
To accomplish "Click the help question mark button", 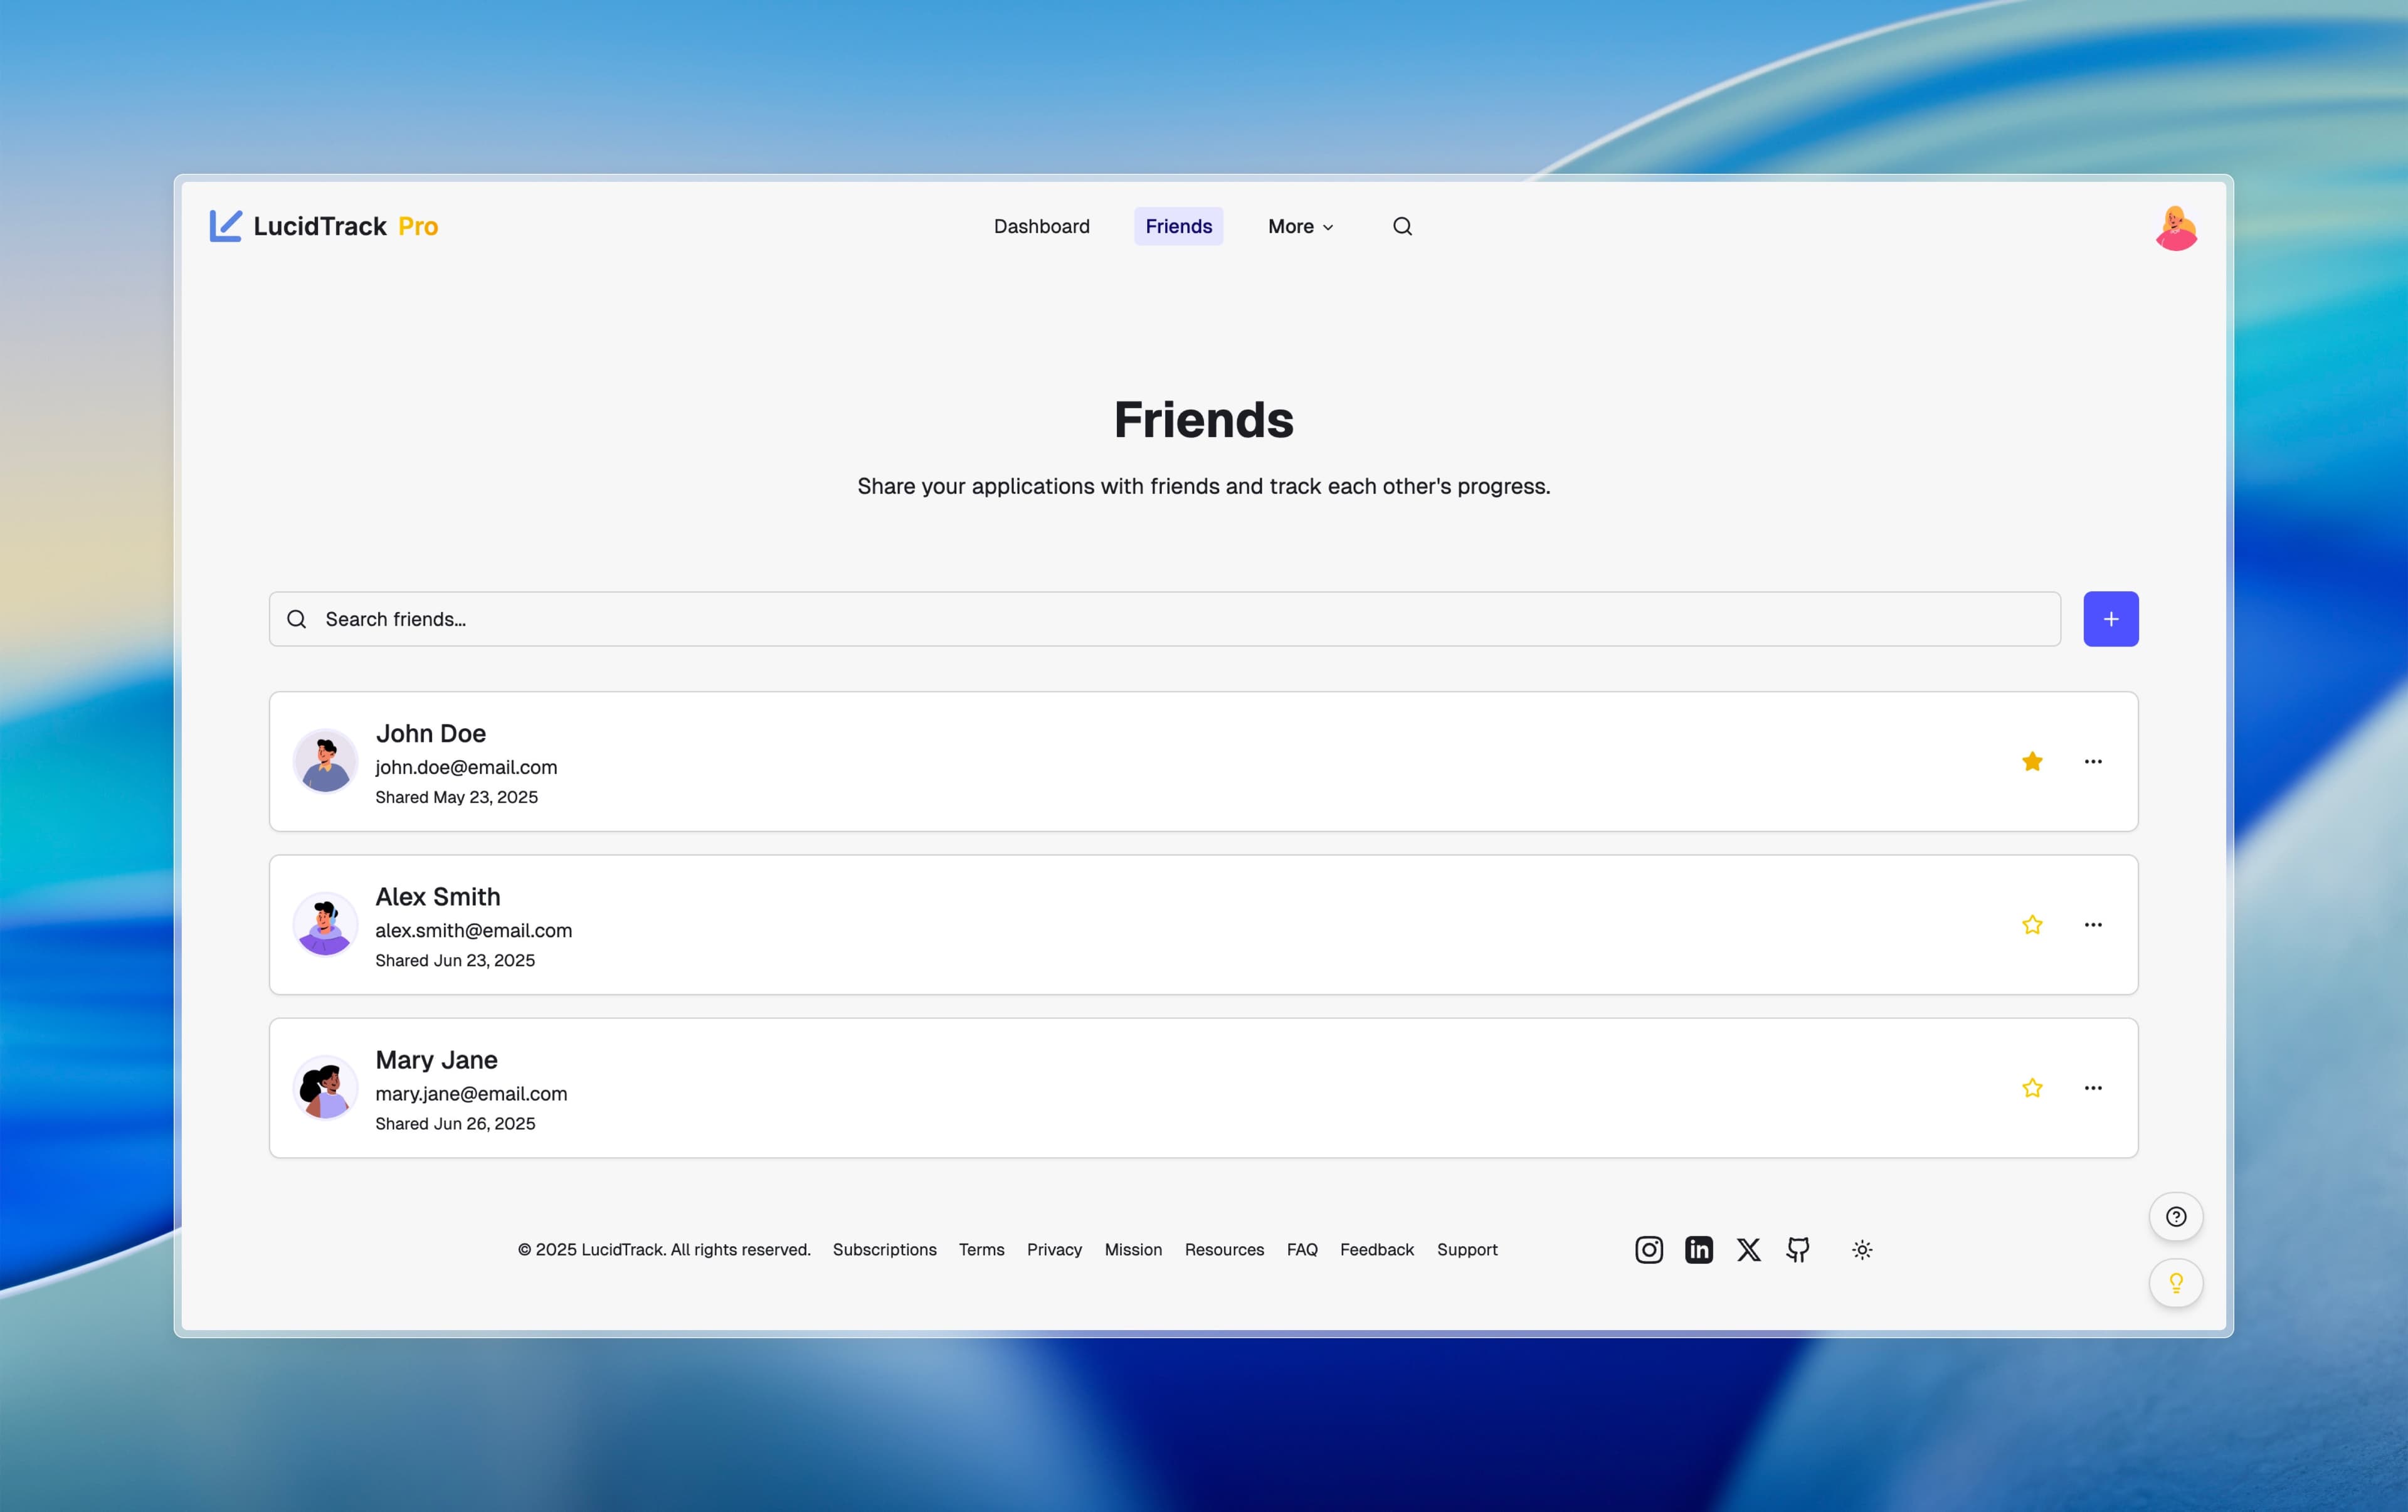I will tap(2176, 1216).
